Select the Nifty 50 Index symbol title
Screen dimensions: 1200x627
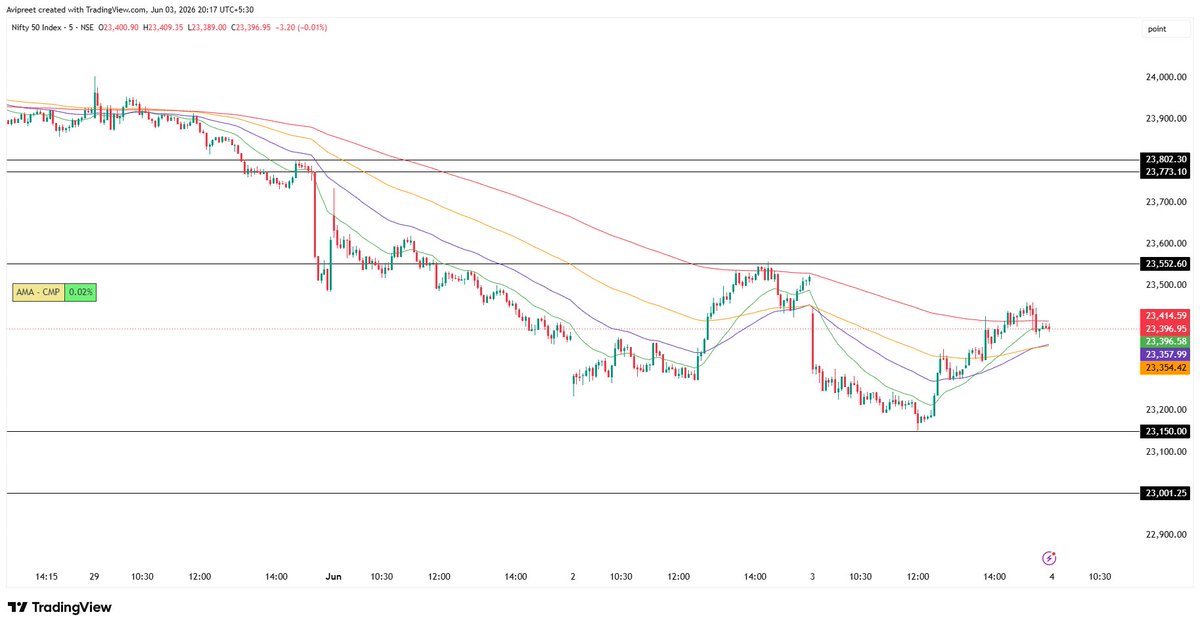point(53,27)
